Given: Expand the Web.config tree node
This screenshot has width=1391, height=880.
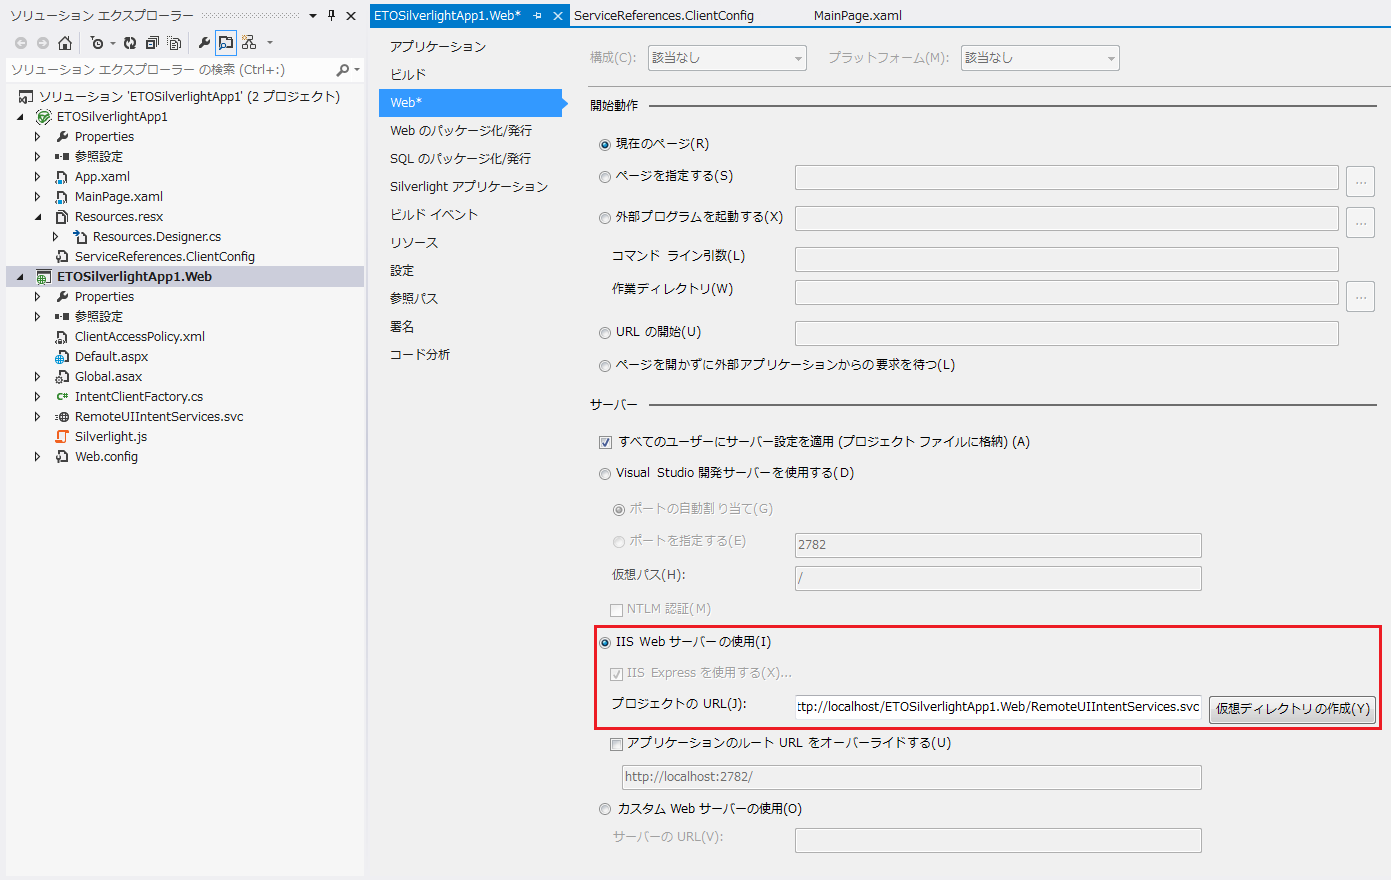Looking at the screenshot, I should pos(38,457).
